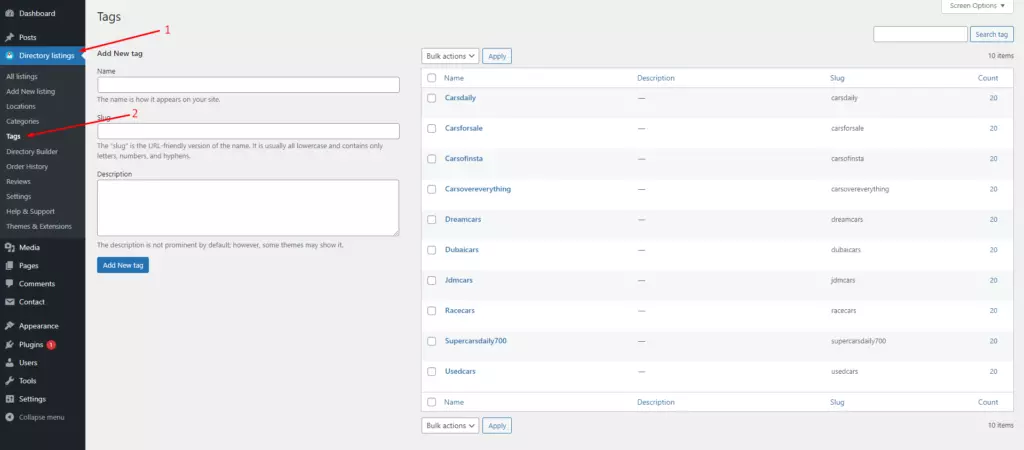Image resolution: width=1024 pixels, height=450 pixels.
Task: Click the Comments bubble icon
Action: tap(10, 284)
